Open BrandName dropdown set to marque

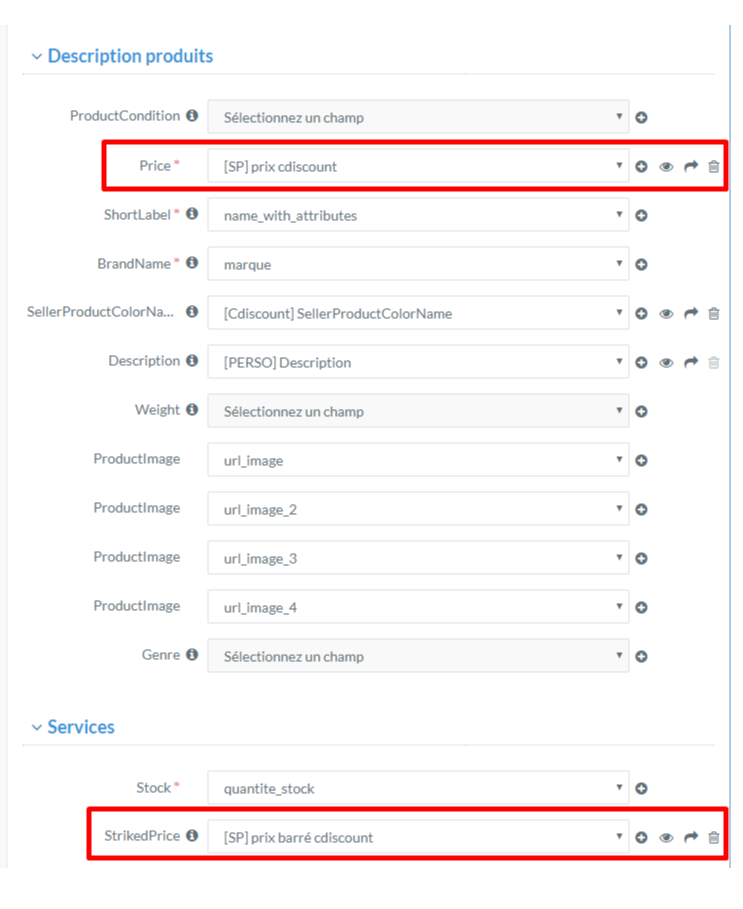click(x=418, y=264)
